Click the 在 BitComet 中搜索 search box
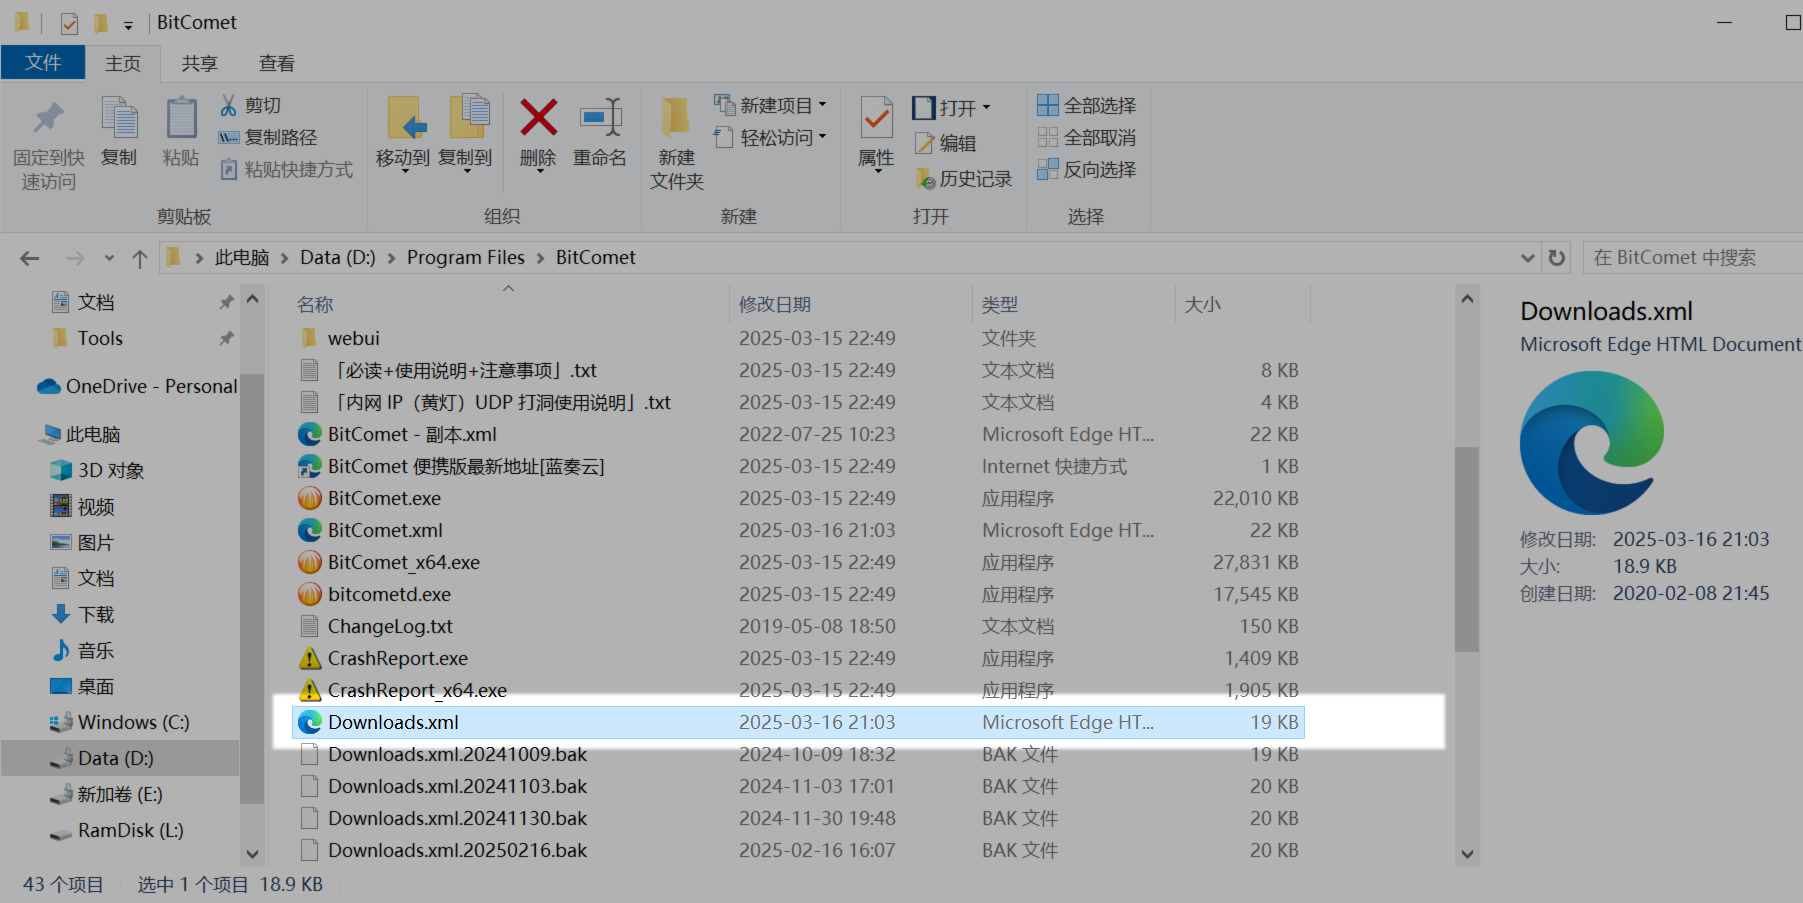 coord(1692,258)
